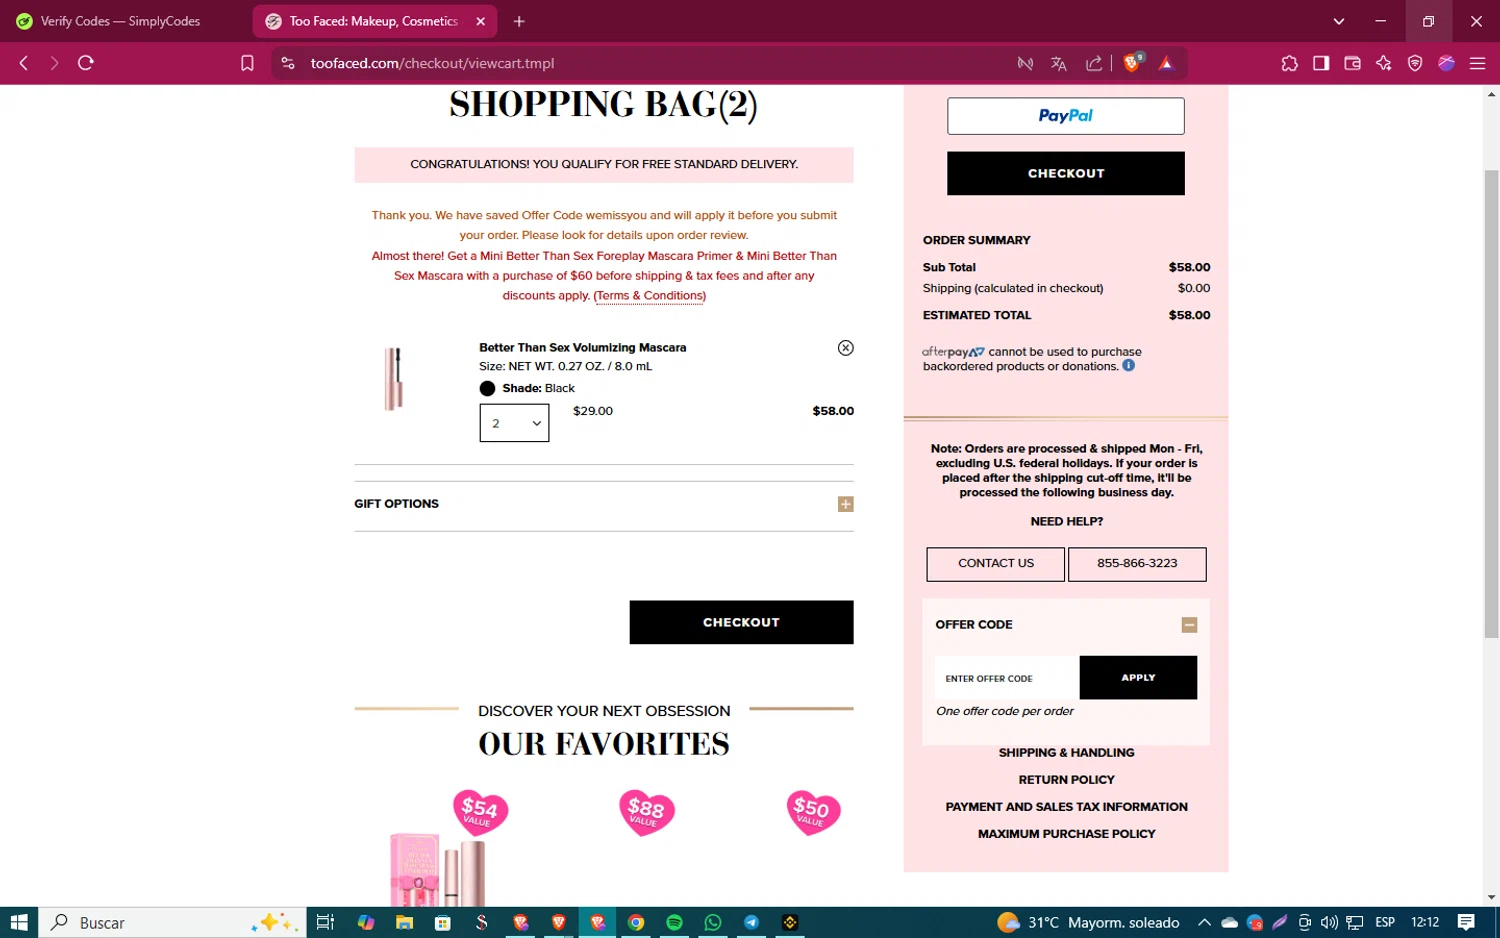Pay with the PayPal button
The height and width of the screenshot is (938, 1500).
point(1066,116)
